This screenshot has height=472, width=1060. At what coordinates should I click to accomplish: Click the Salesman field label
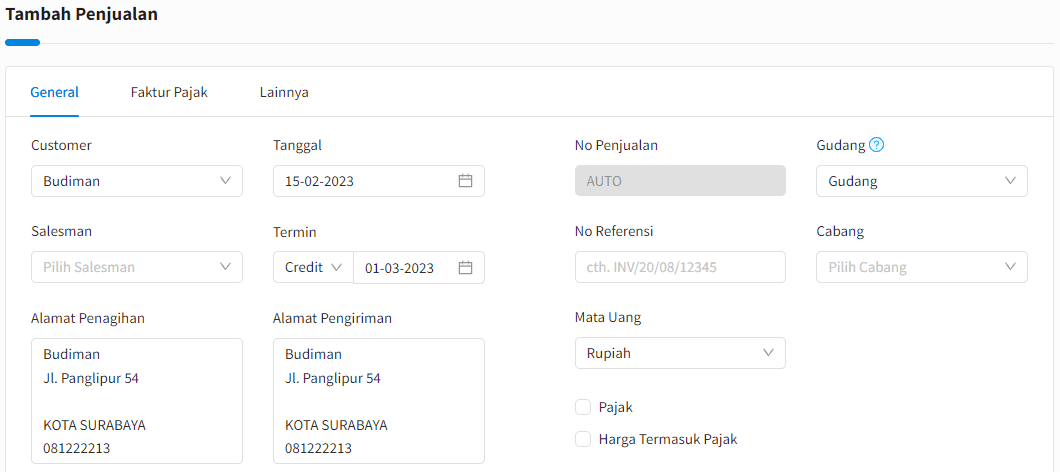click(62, 231)
